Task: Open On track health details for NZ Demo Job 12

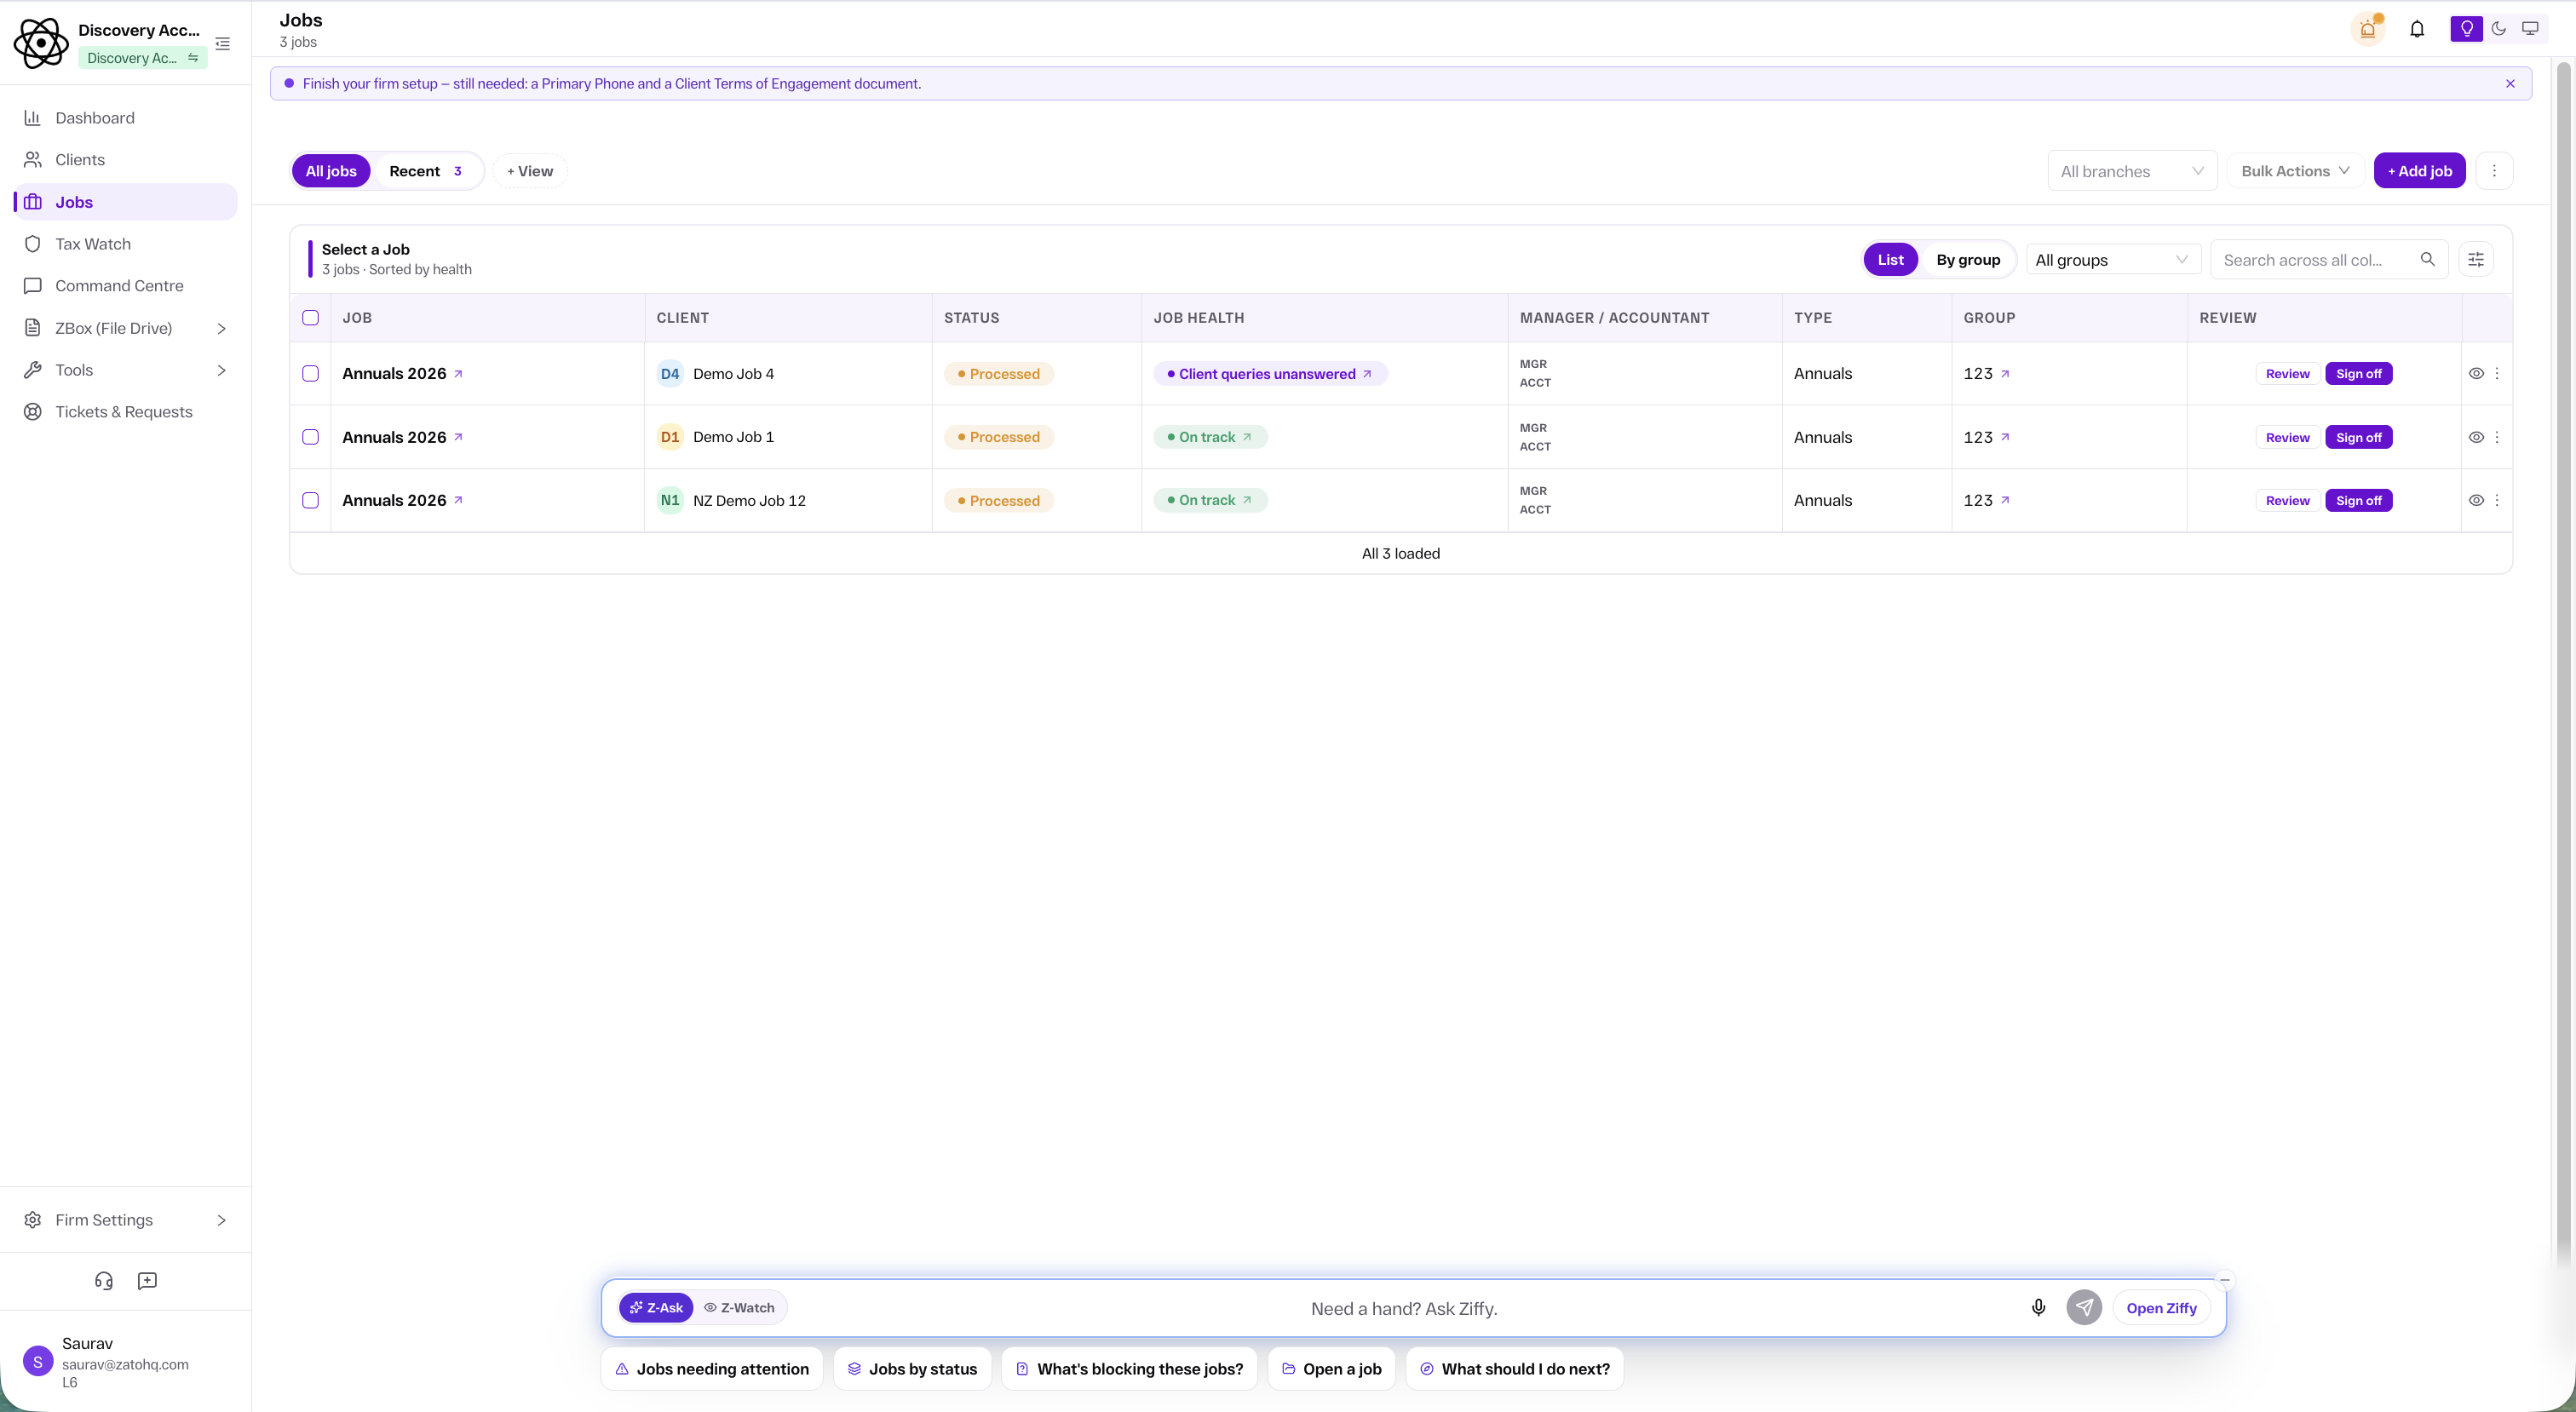Action: (x=1210, y=500)
